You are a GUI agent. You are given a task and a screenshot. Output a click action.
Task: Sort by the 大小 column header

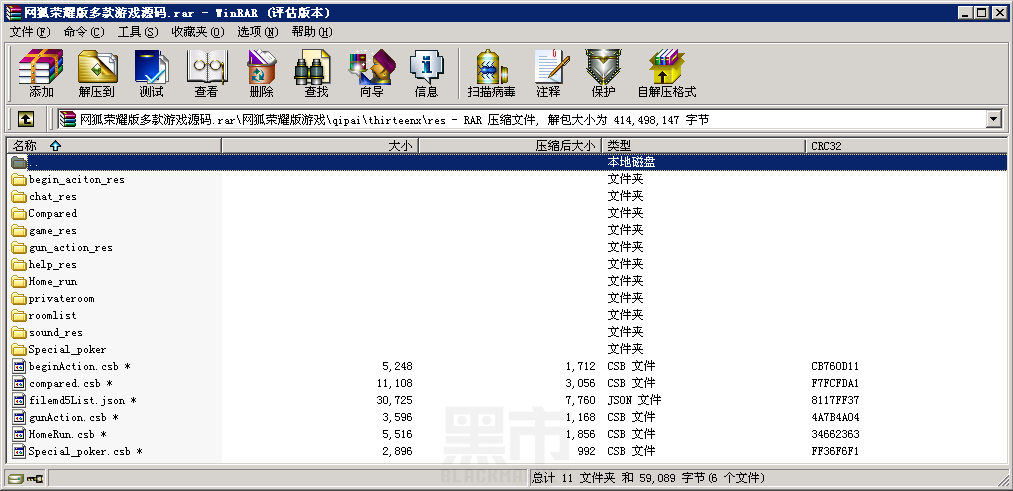pos(320,146)
